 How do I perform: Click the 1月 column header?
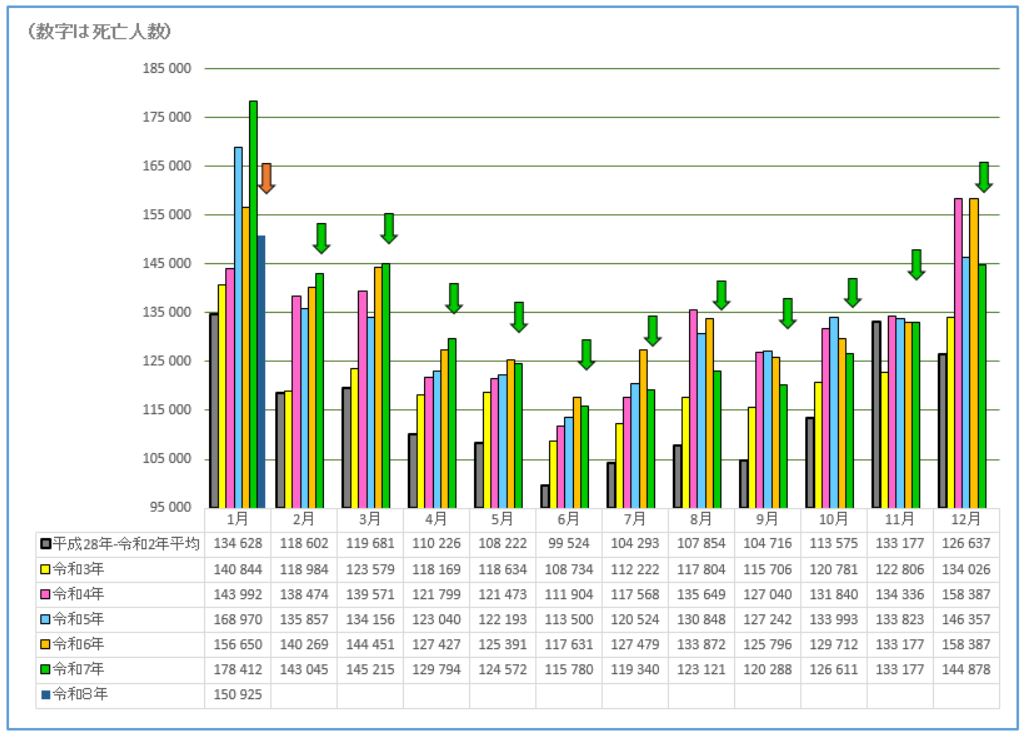pyautogui.click(x=237, y=519)
